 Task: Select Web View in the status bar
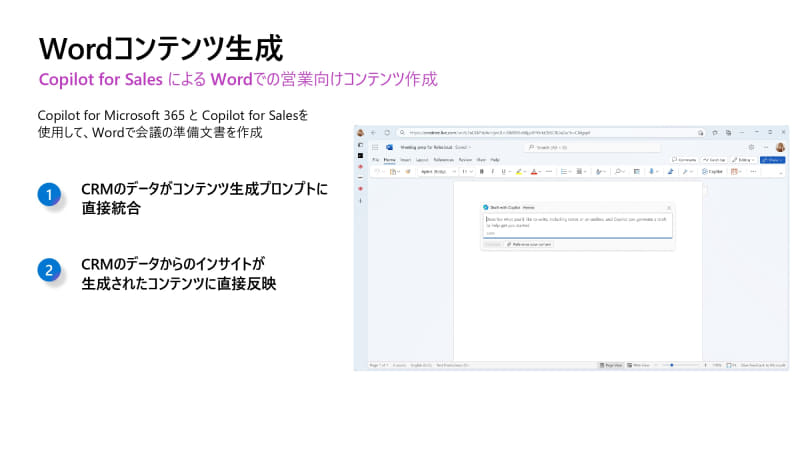[638, 365]
